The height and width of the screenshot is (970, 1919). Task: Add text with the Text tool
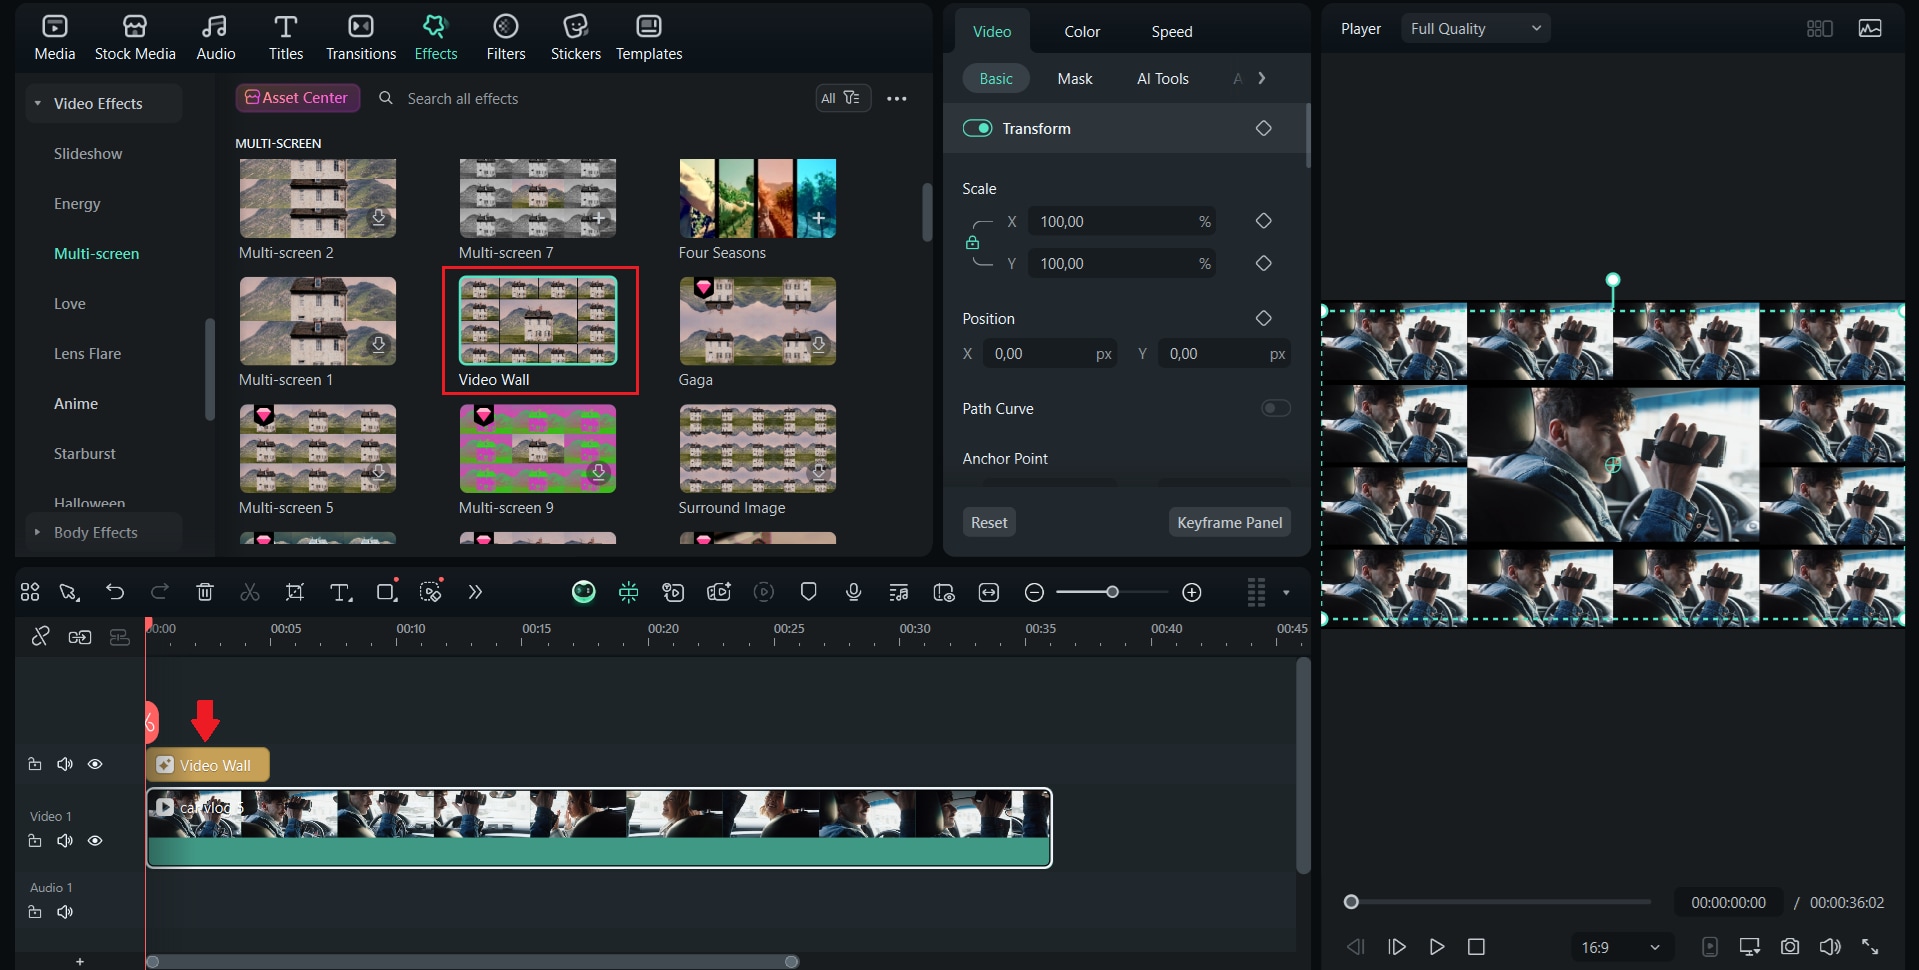(x=341, y=592)
